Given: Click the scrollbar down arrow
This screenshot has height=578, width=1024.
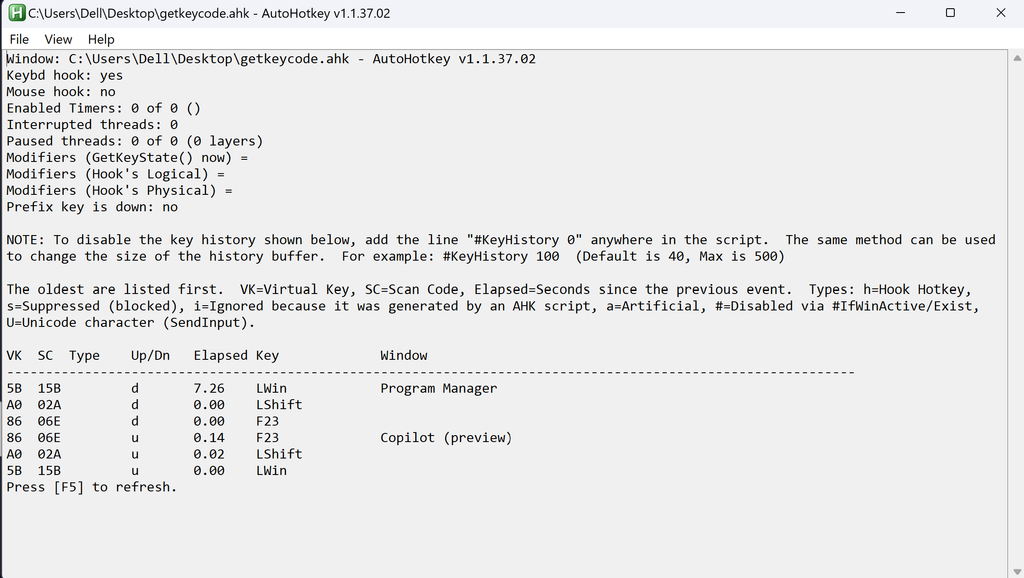Looking at the screenshot, I should tap(1015, 569).
